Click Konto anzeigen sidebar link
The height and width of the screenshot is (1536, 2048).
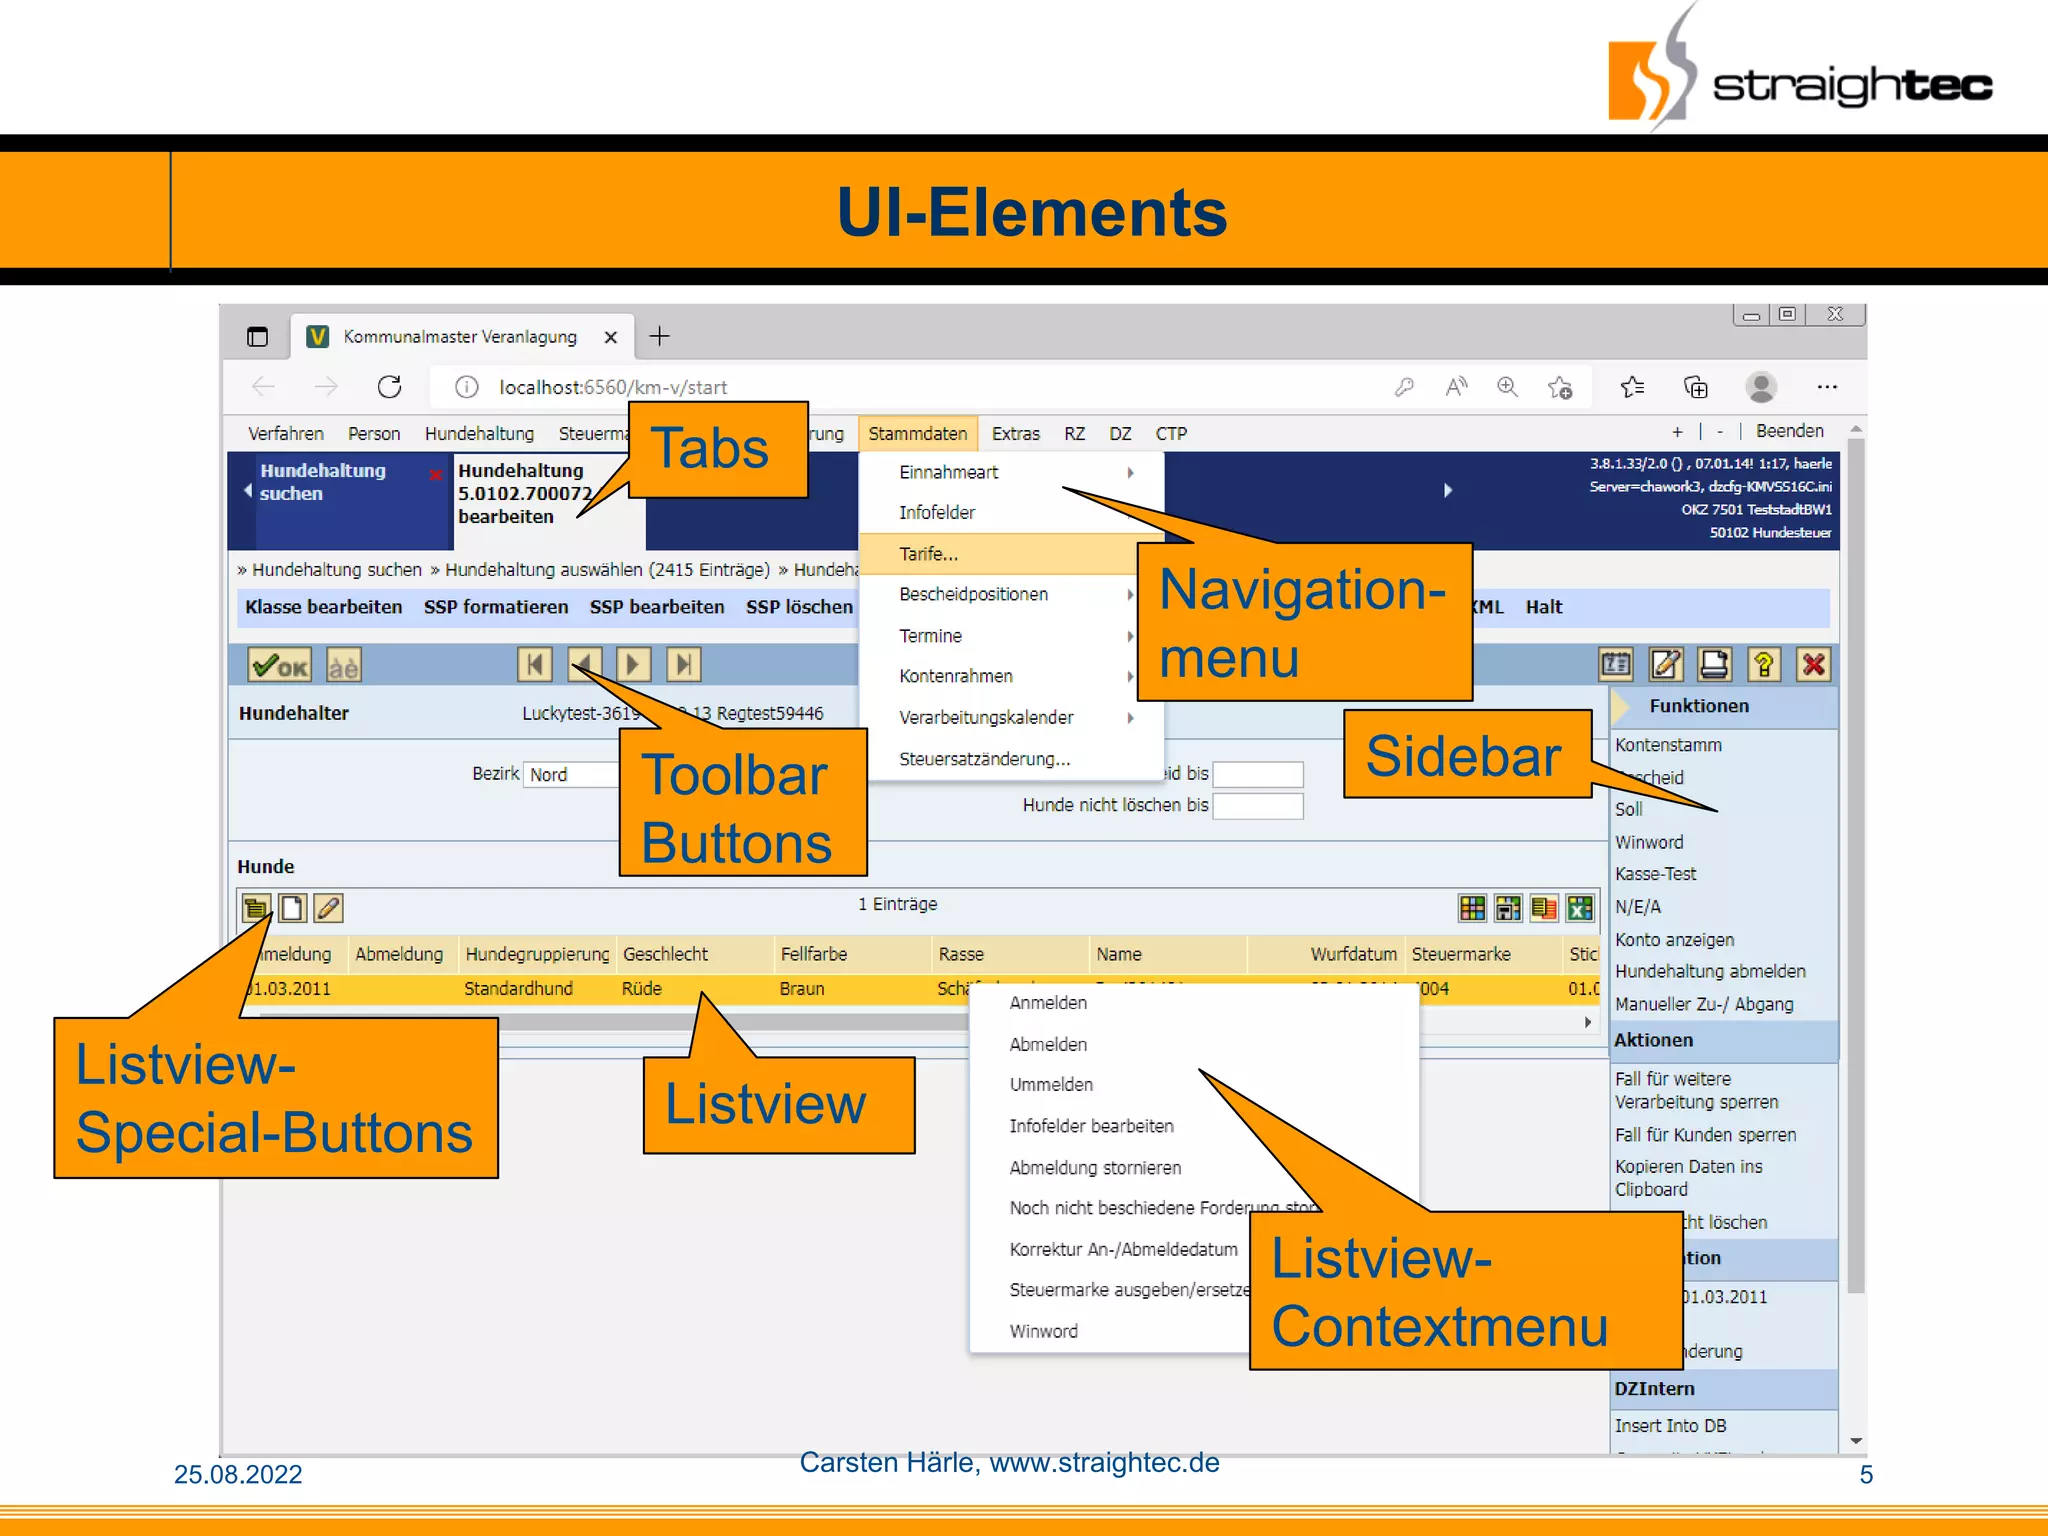click(1674, 939)
